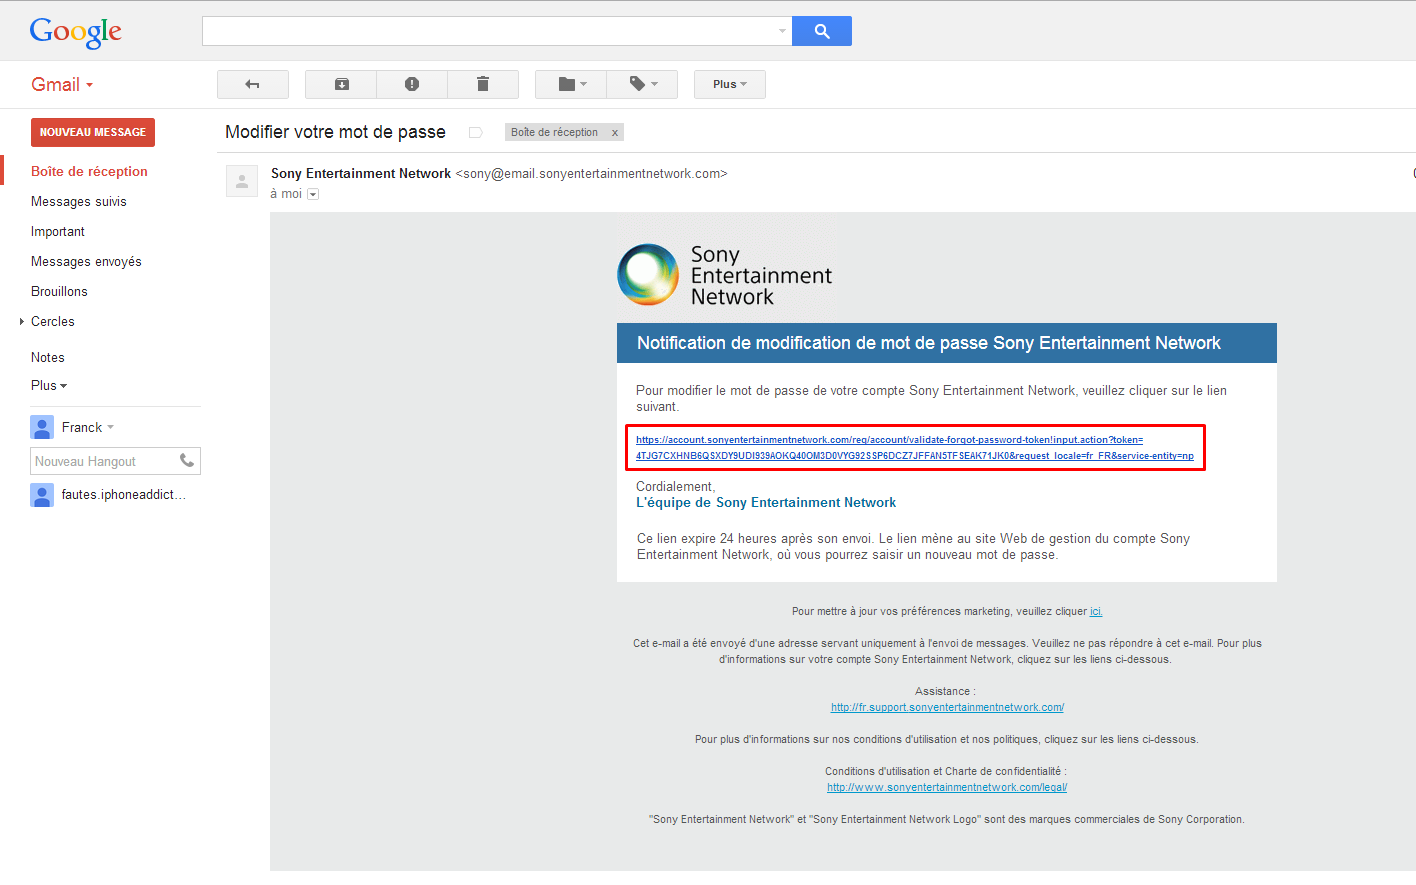Open the sonyentertainmentnetwork.com/legal link

pos(947,787)
